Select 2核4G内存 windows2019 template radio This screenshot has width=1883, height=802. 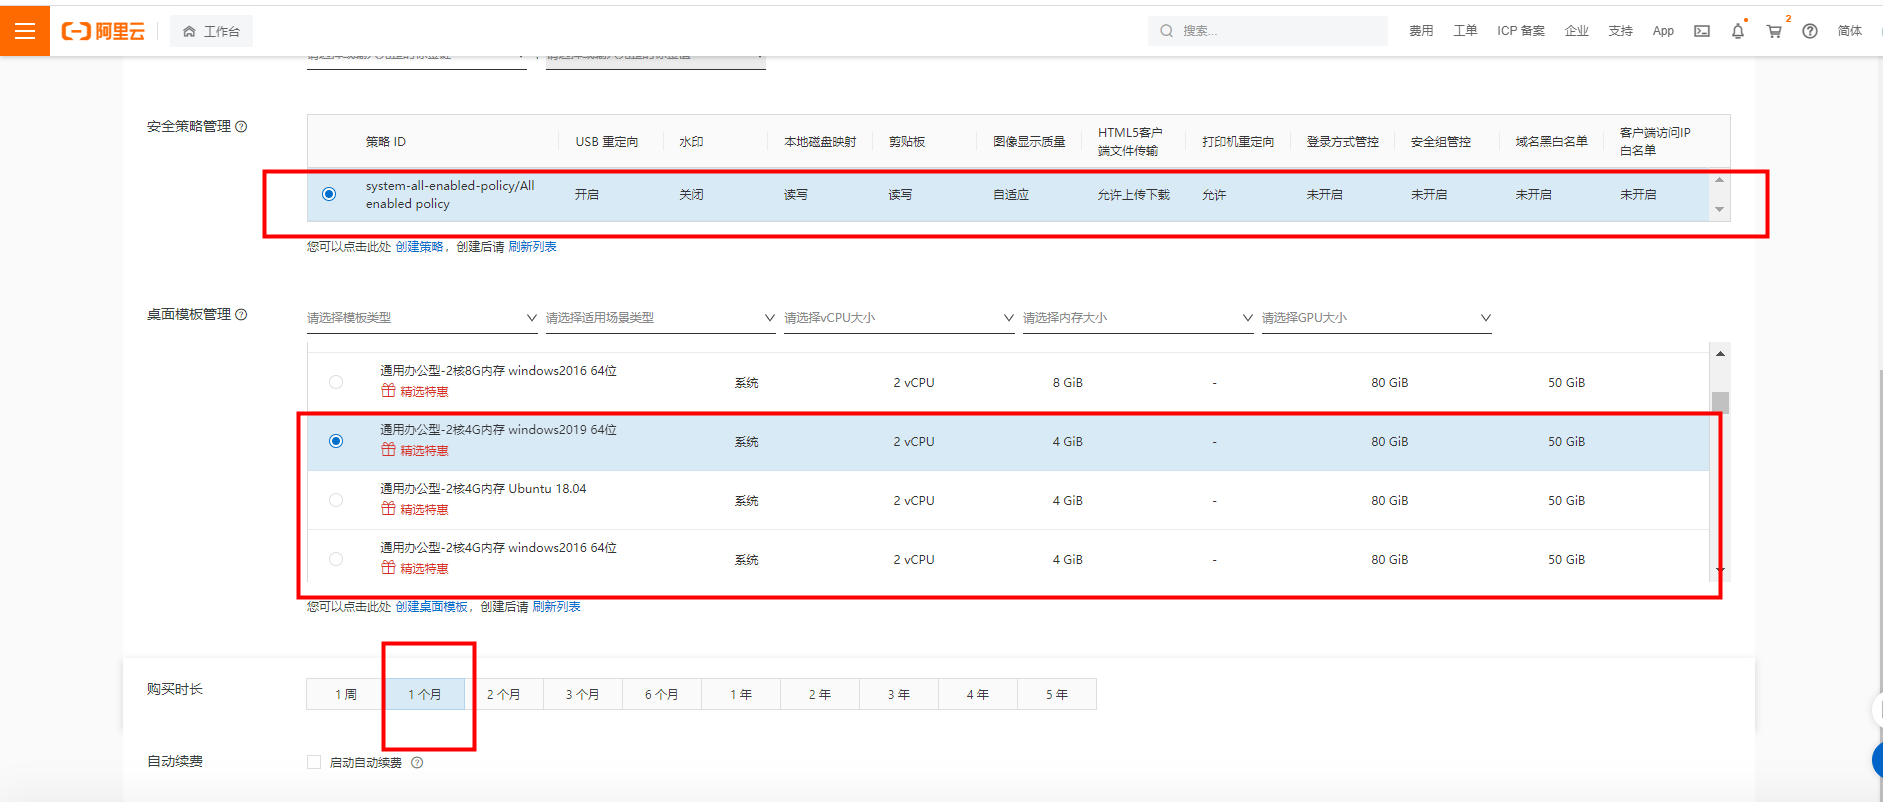(336, 441)
